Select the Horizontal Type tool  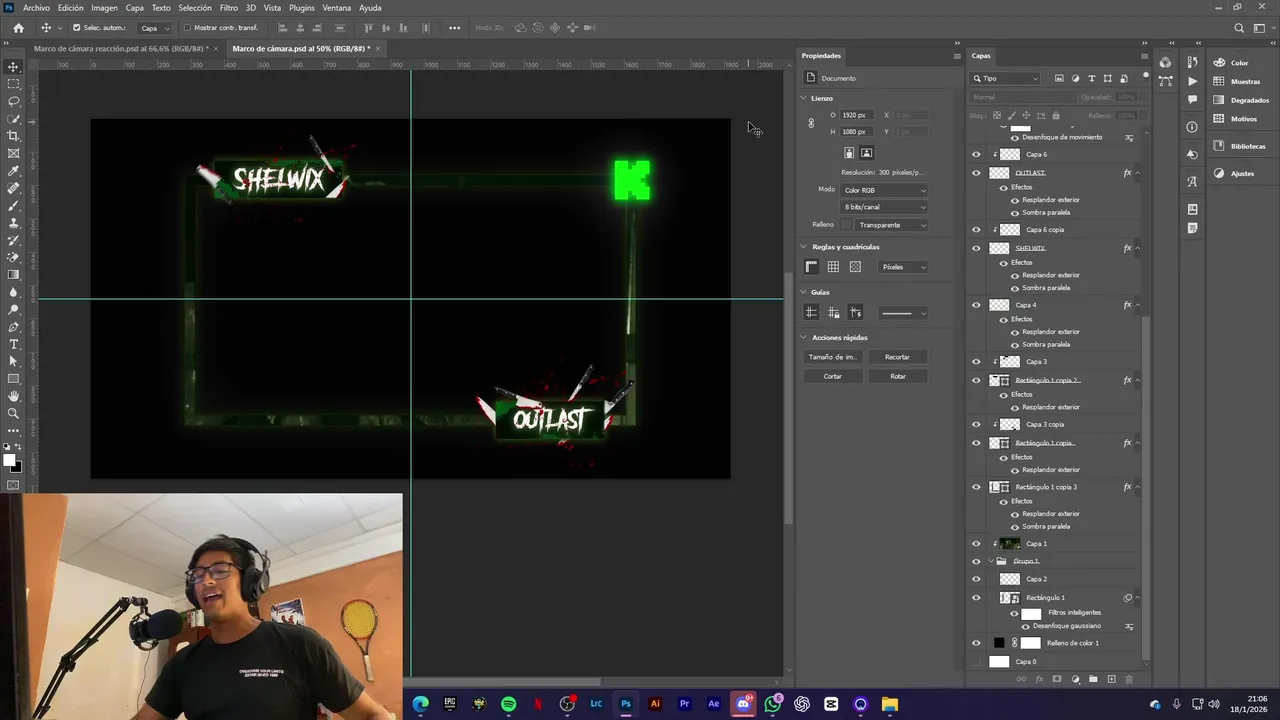13,344
